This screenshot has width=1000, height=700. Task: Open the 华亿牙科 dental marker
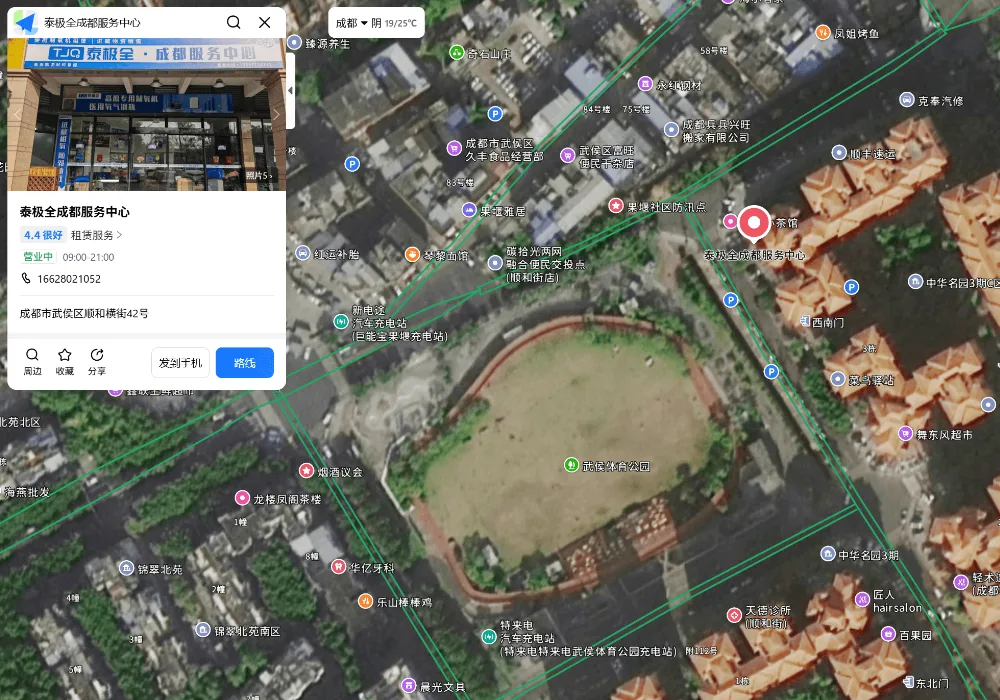coord(338,566)
